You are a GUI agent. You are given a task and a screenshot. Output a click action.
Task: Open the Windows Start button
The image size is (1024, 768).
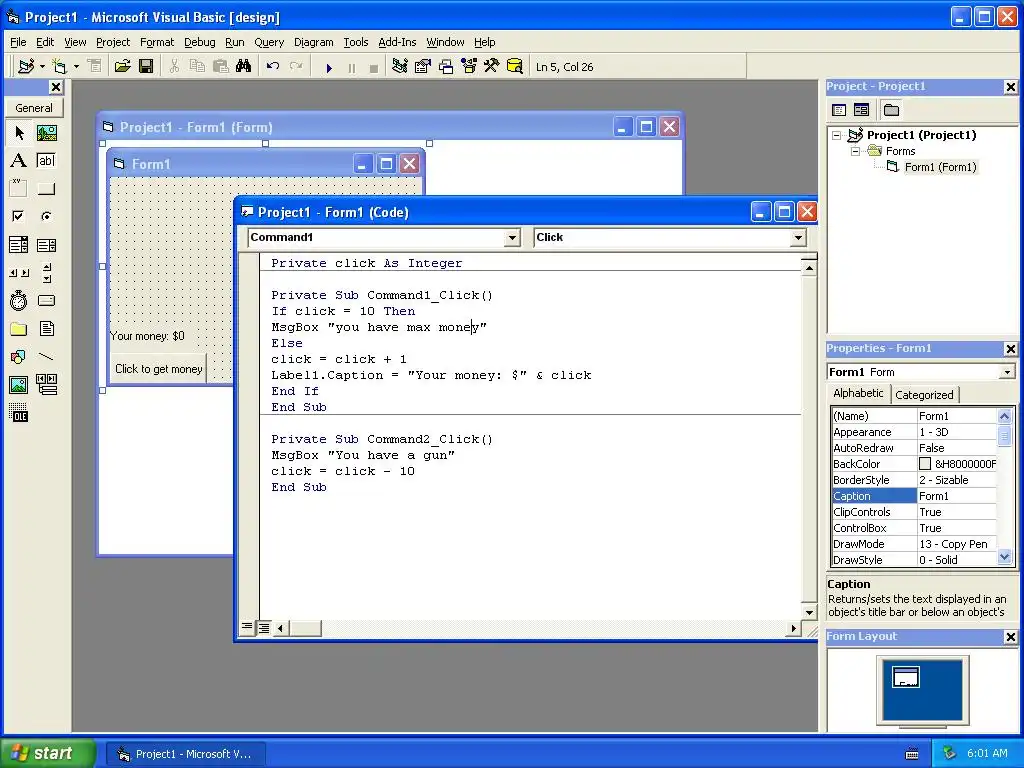coord(47,753)
